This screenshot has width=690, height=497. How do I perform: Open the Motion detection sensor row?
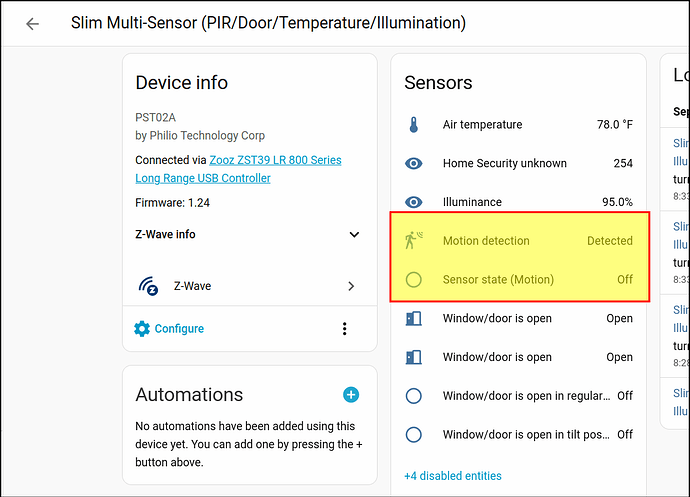point(519,241)
